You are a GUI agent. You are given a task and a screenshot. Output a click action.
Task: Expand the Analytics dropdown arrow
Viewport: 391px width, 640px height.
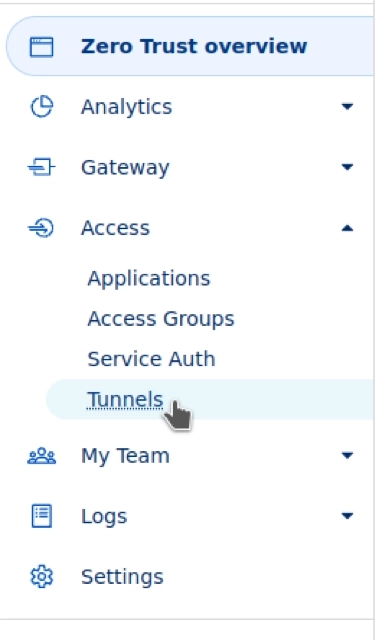[347, 107]
